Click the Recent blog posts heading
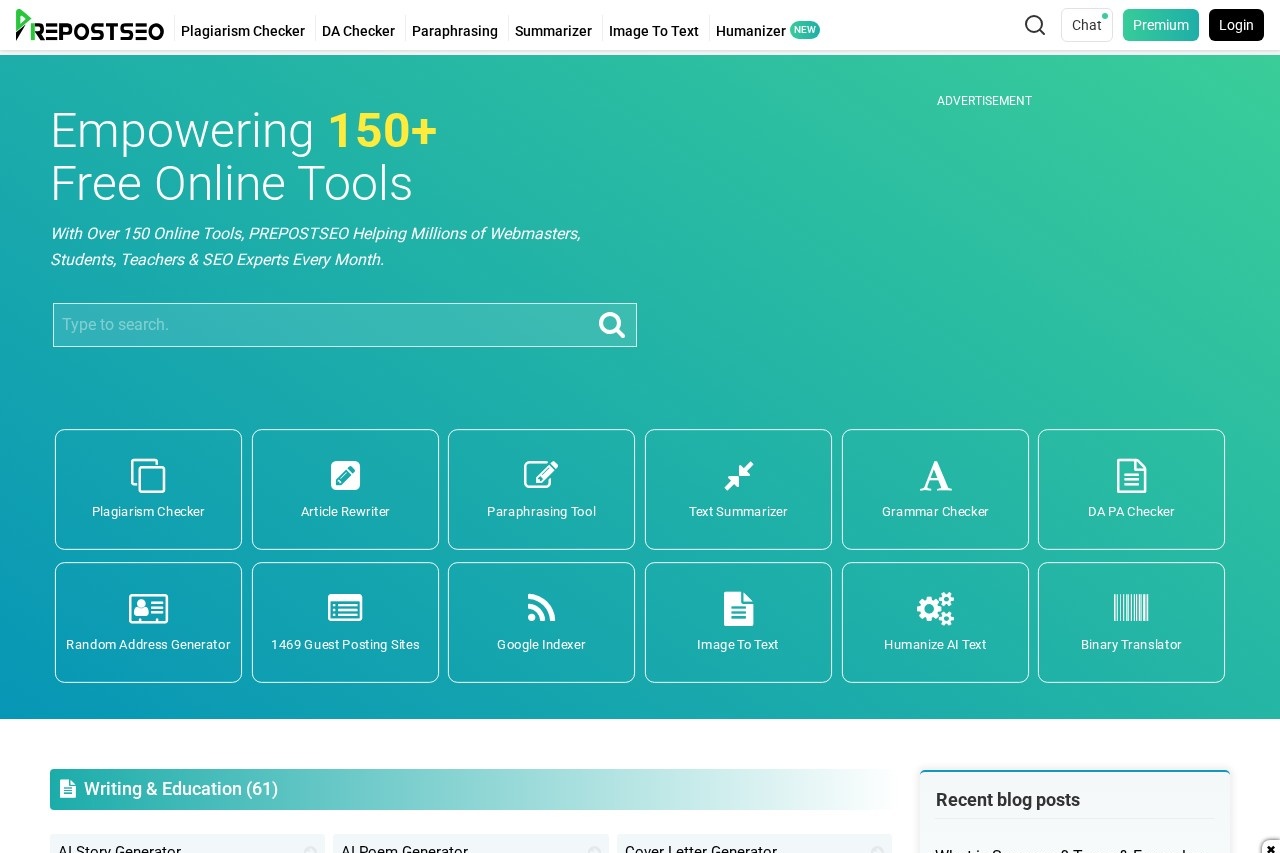Screen dimensions: 1280x853 (1008, 800)
